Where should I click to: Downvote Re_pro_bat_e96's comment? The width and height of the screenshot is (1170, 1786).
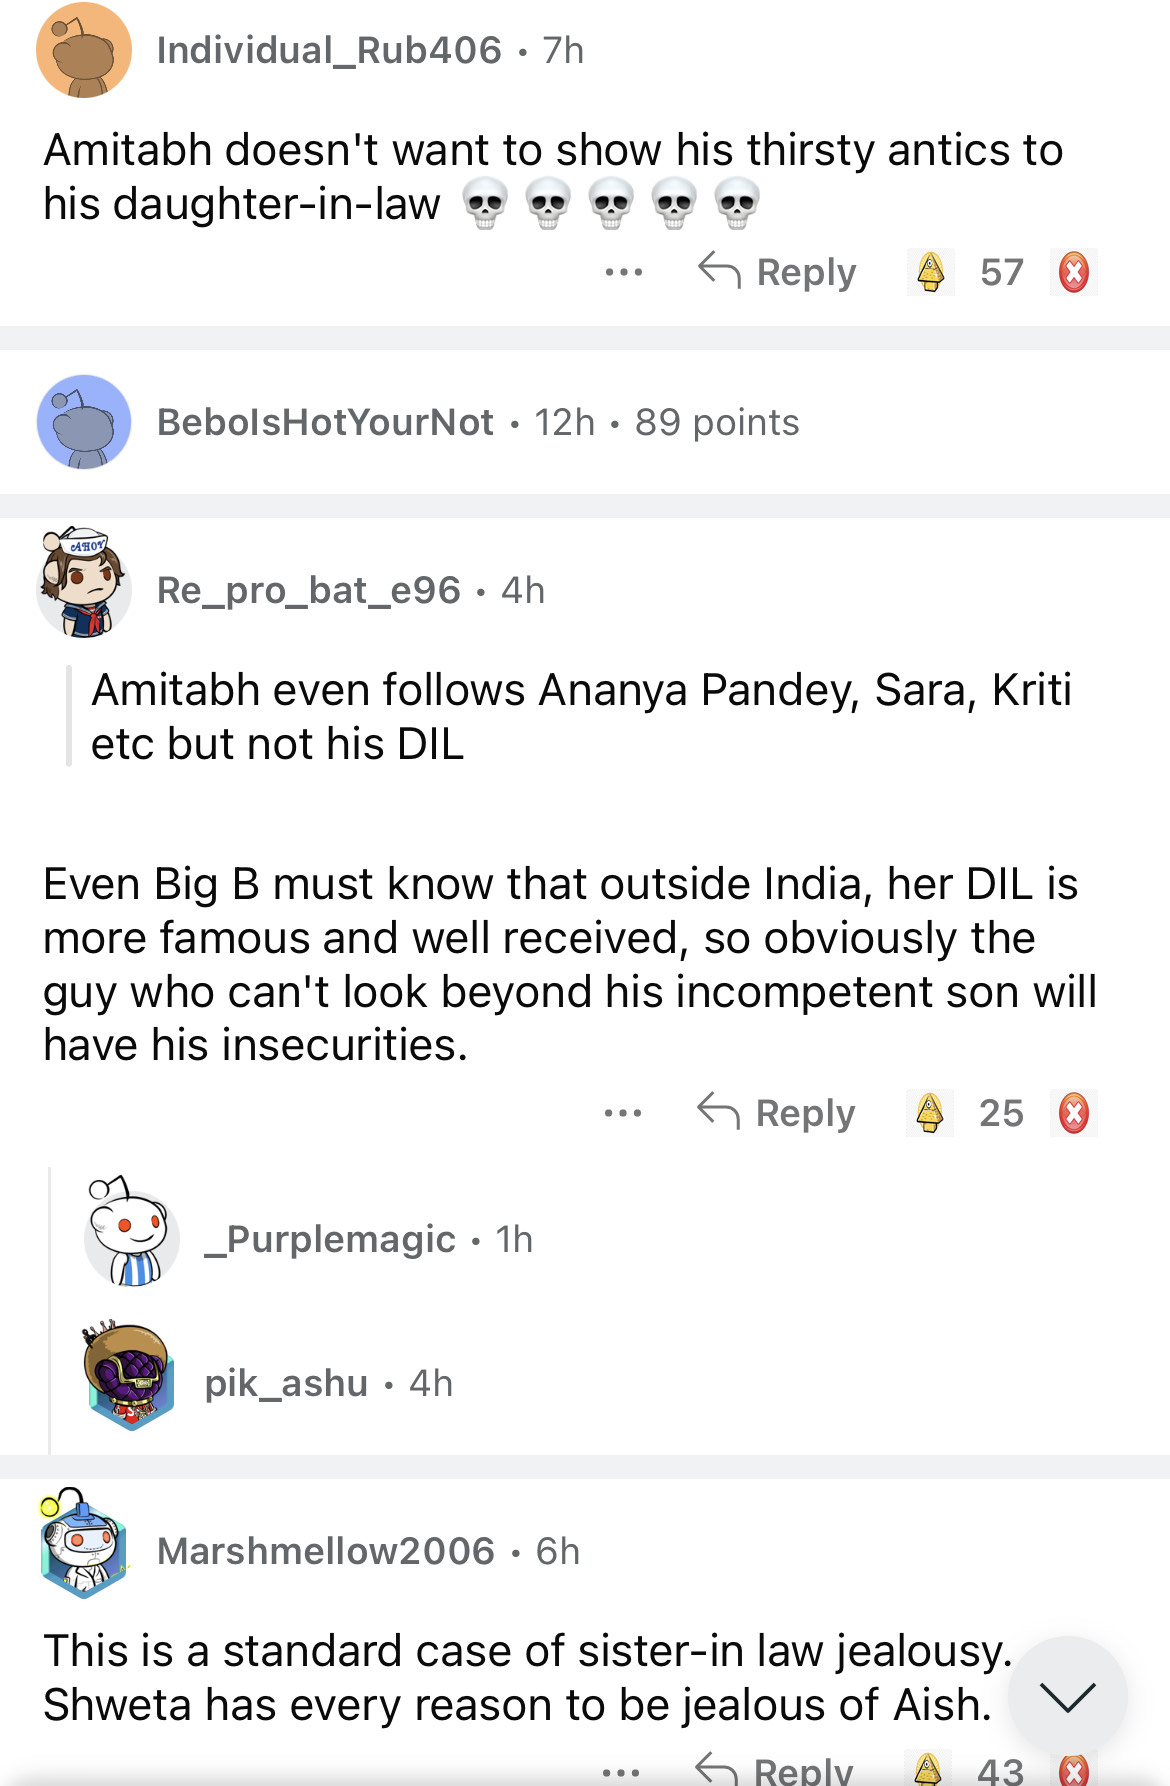[x=1074, y=1113]
